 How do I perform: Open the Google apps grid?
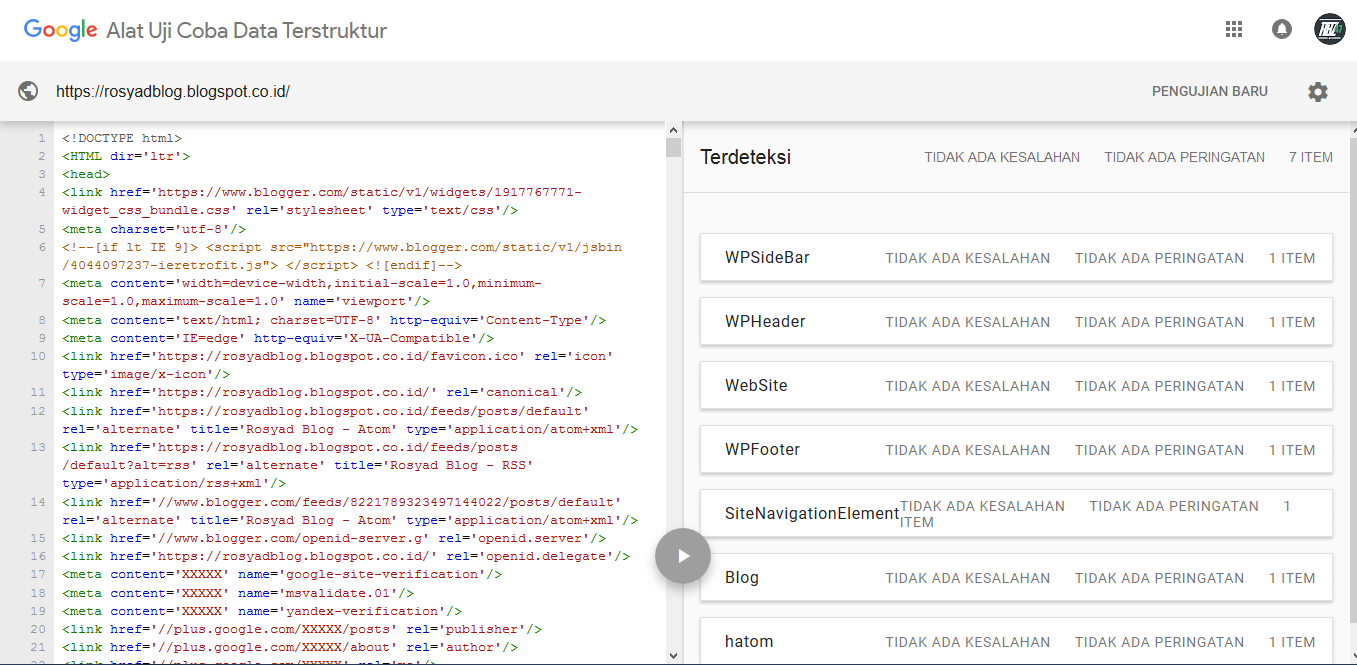[1234, 30]
